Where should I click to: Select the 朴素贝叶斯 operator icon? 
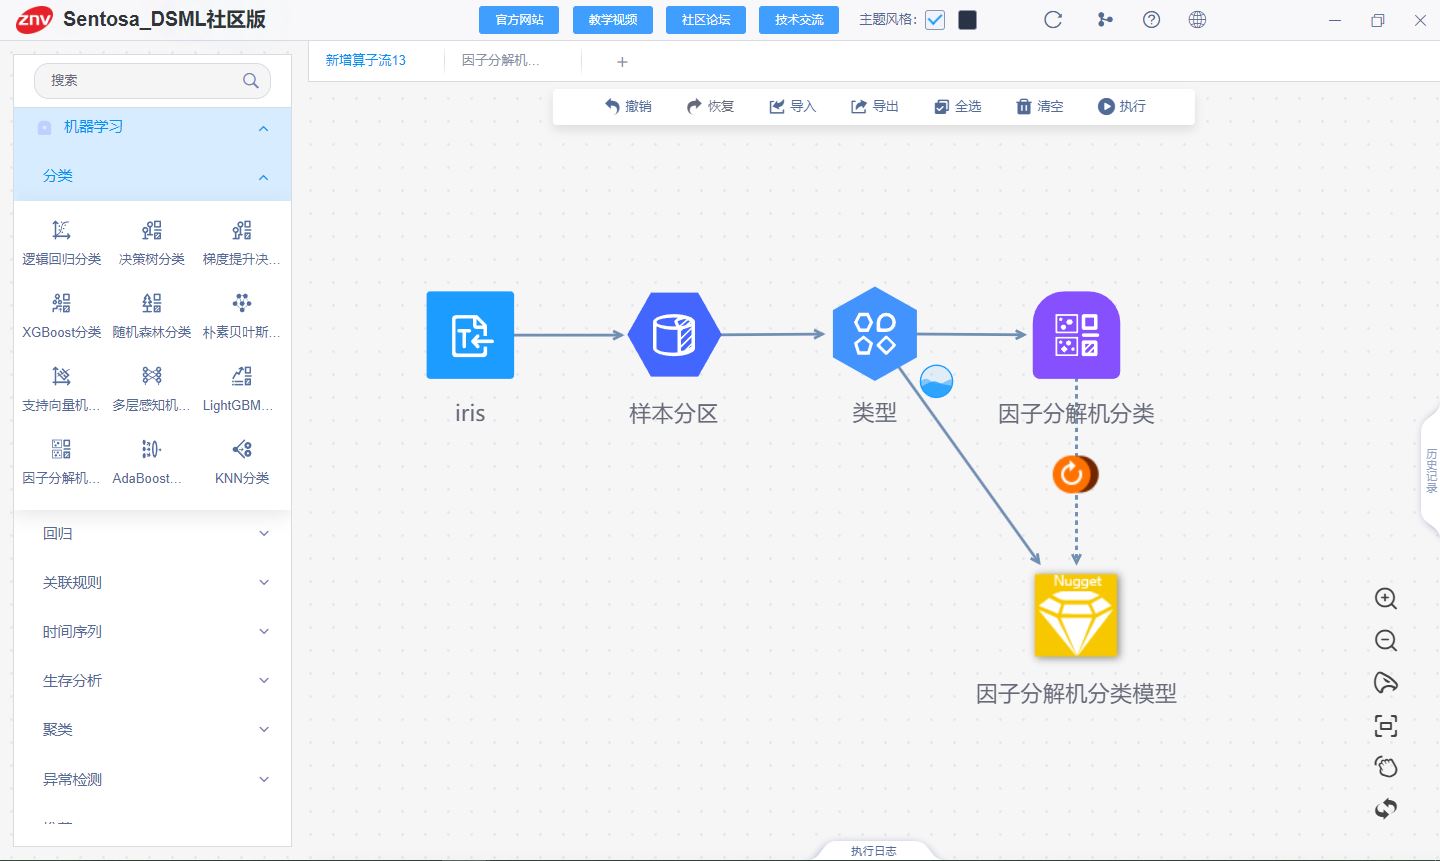point(242,303)
